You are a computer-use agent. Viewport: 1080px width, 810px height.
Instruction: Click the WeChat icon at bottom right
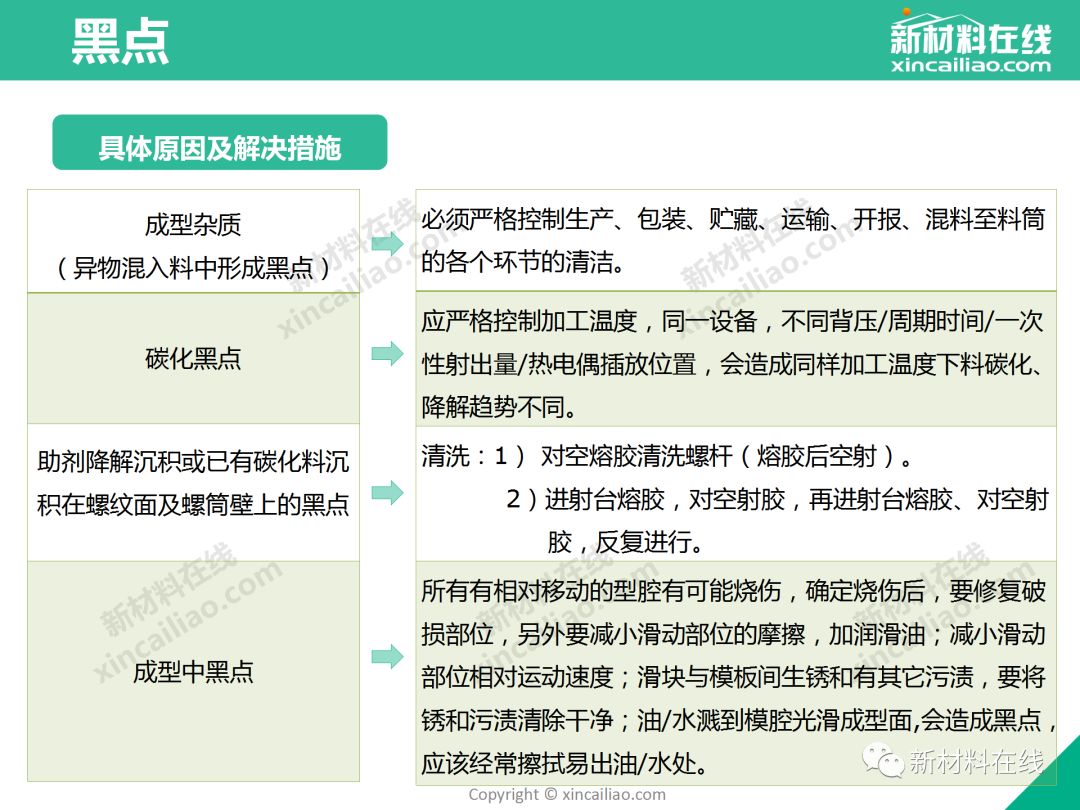coord(886,761)
